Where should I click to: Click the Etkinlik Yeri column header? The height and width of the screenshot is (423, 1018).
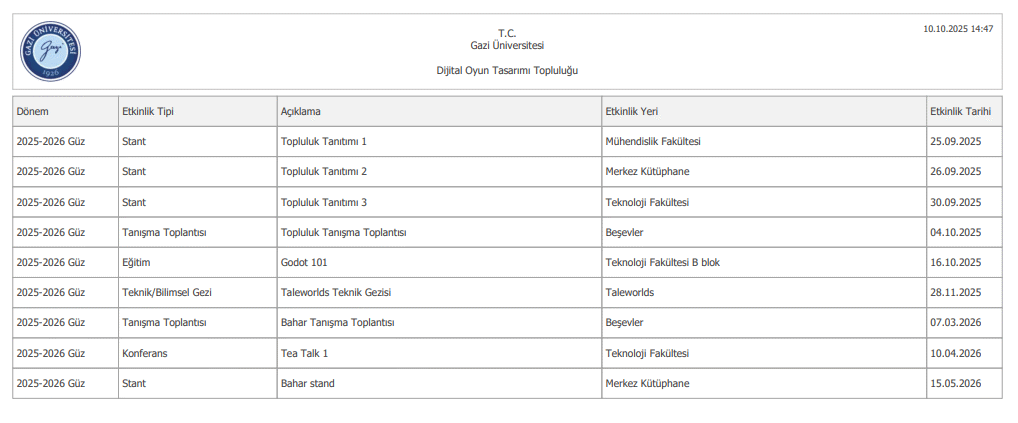pos(632,111)
